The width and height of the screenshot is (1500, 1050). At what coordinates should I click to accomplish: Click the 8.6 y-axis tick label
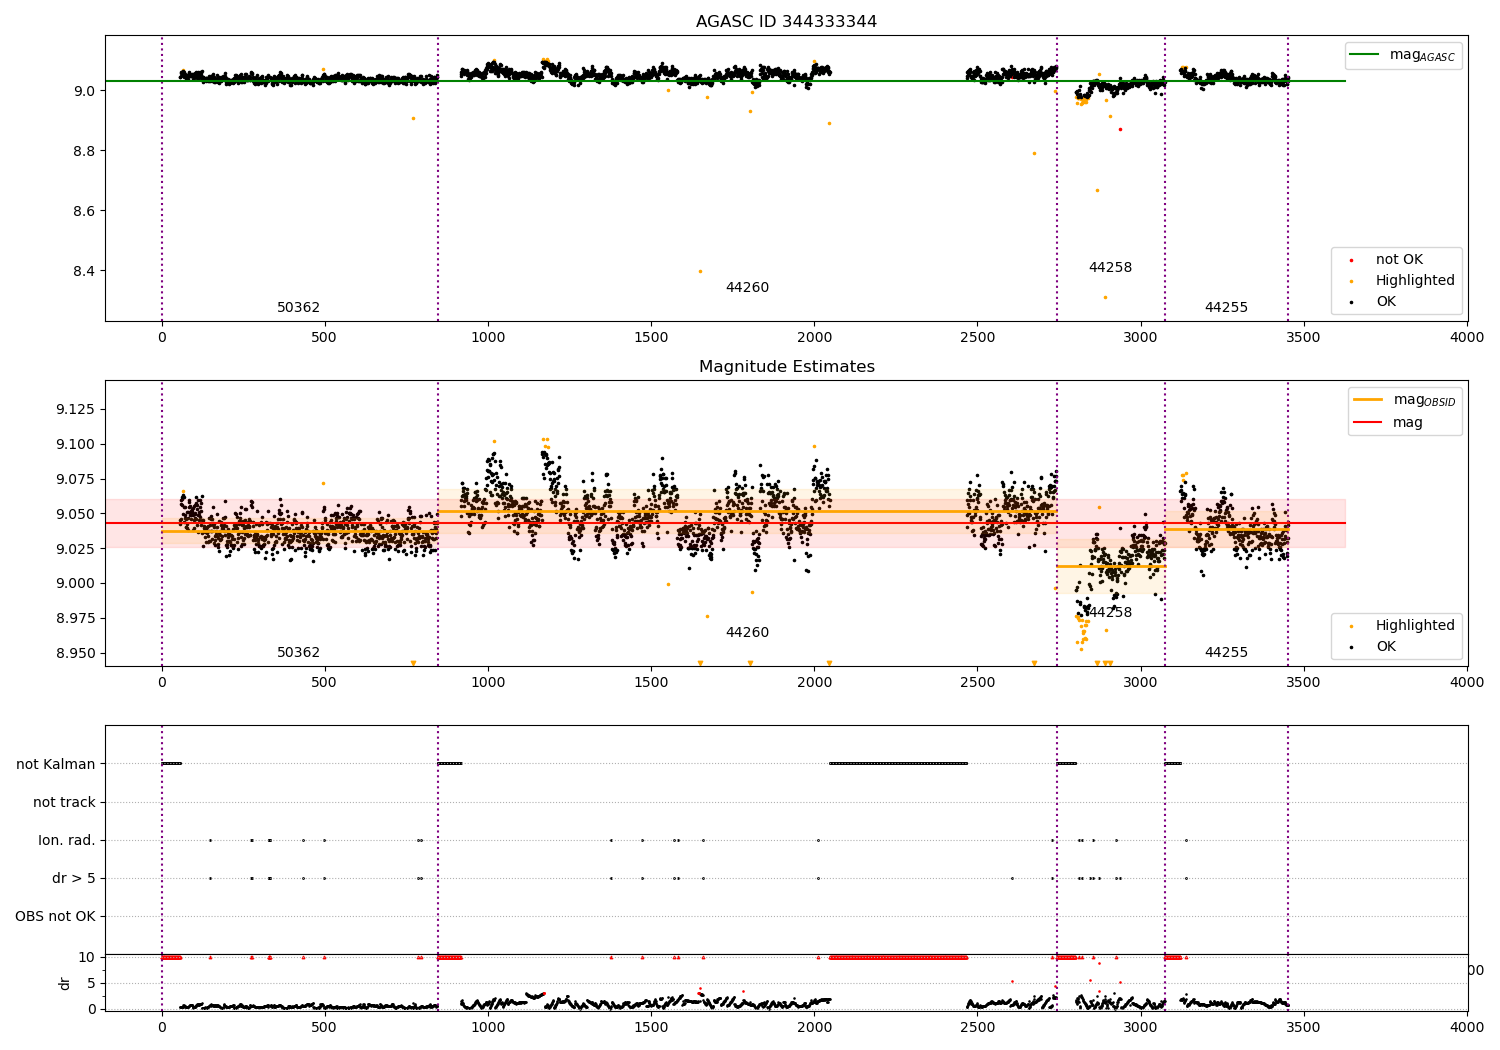coord(84,212)
